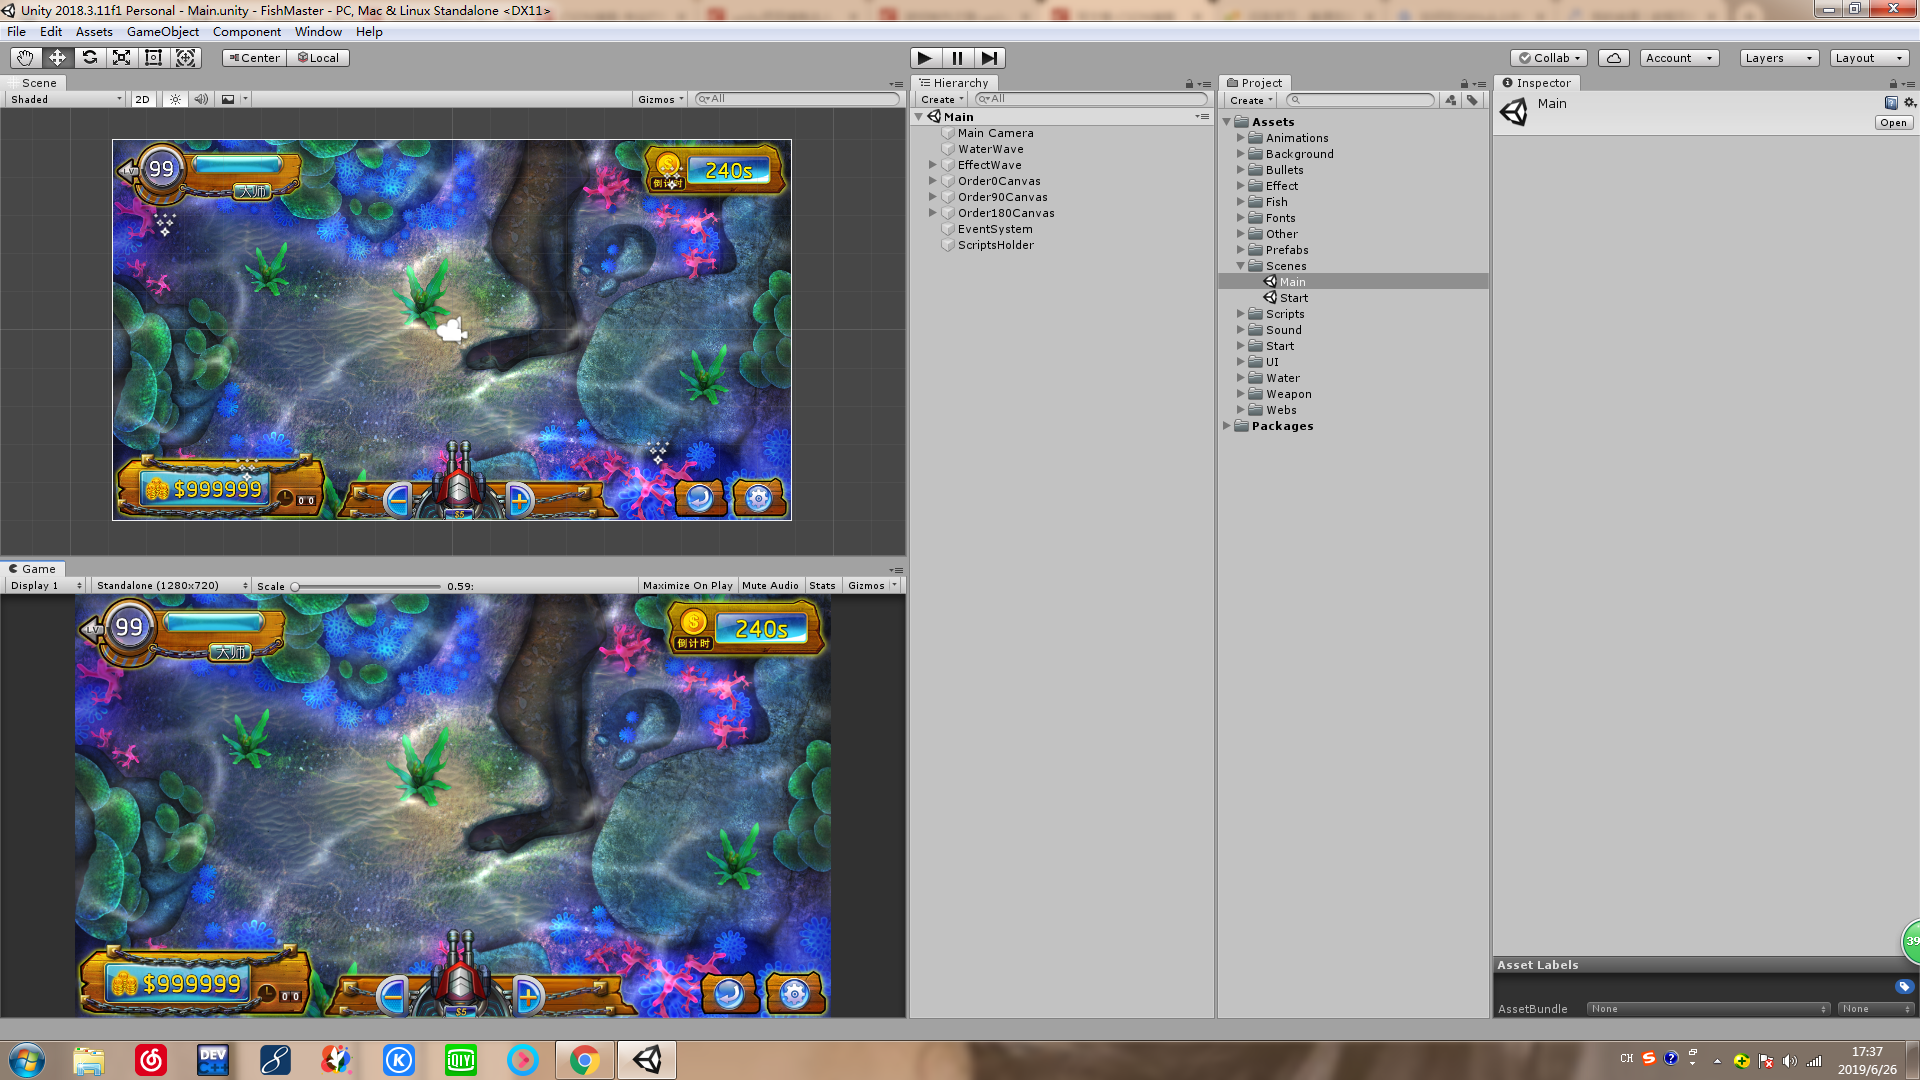Open Chrome from the taskbar

click(x=584, y=1059)
